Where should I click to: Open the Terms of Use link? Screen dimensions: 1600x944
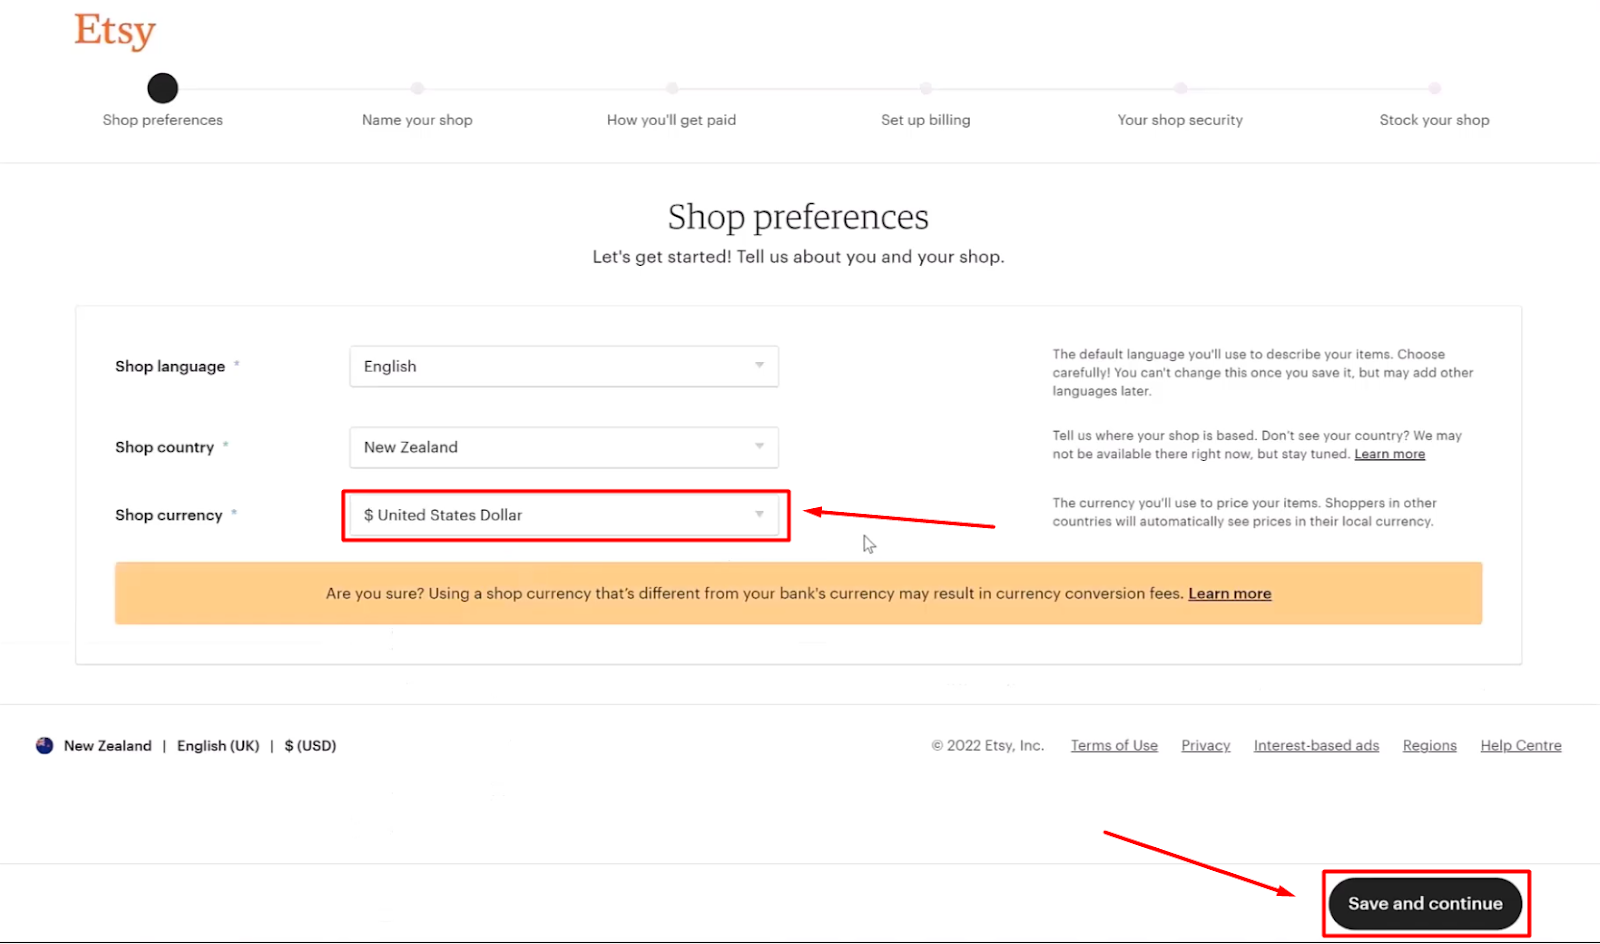(1114, 746)
